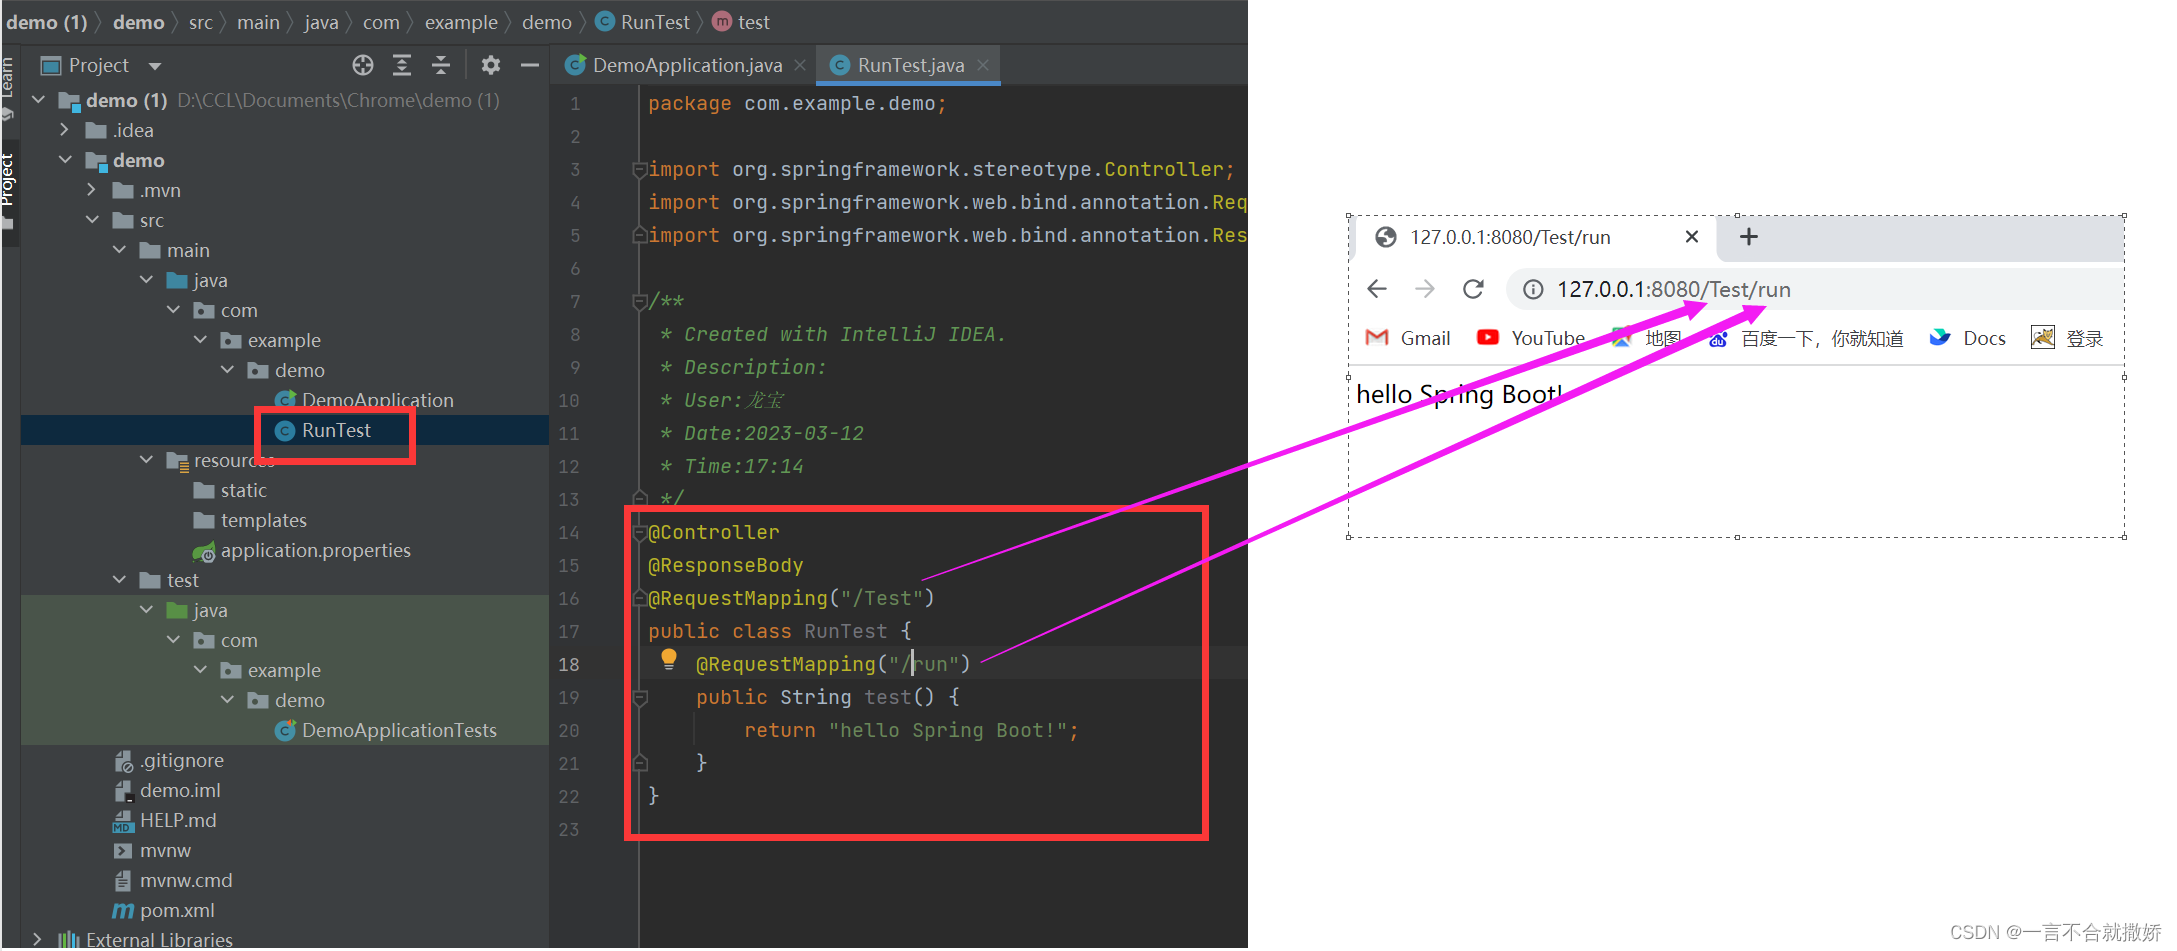Close the RunTest.java editor tab
This screenshot has height=951, width=2177.
[983, 65]
